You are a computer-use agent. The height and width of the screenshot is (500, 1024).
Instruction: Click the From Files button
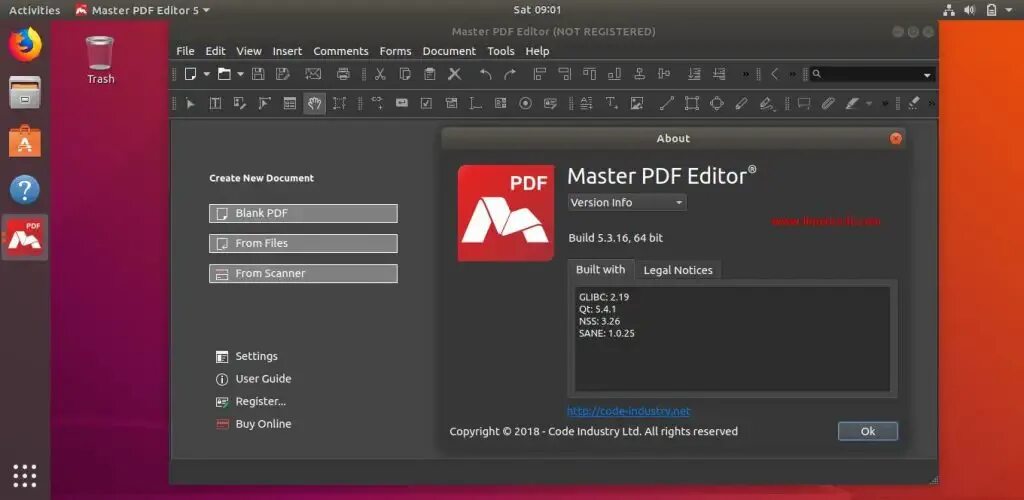coord(303,243)
